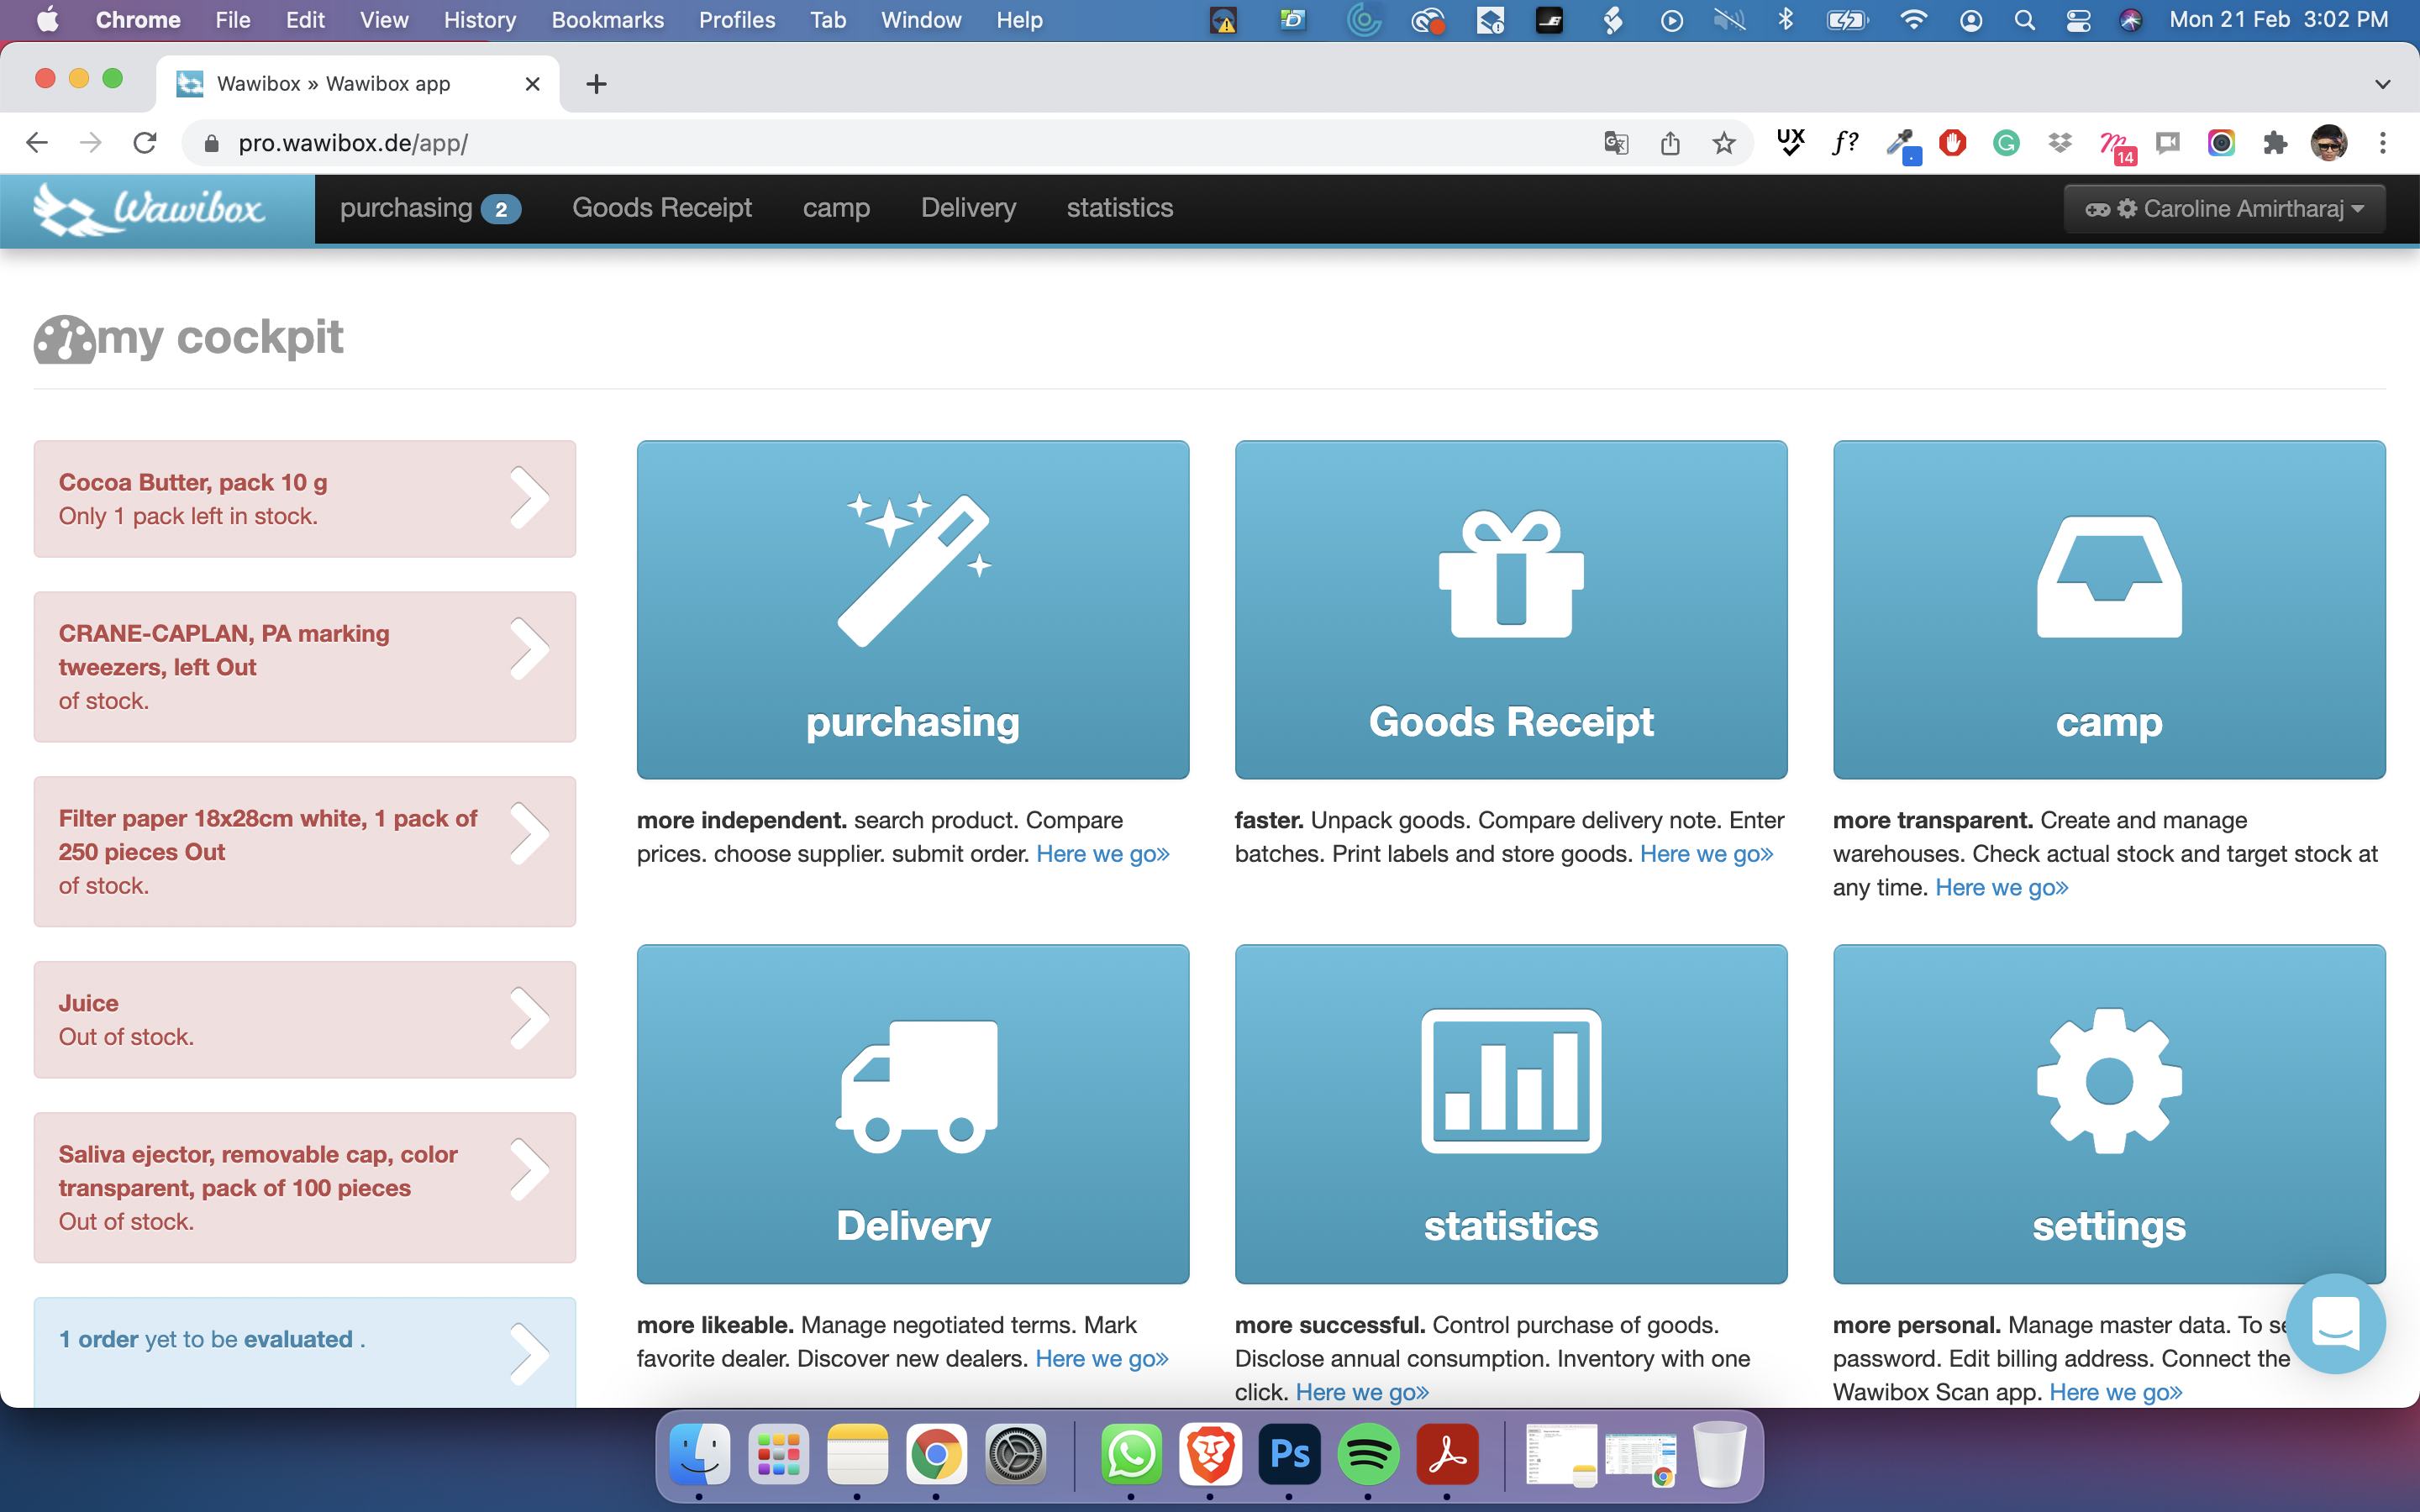Expand the Caroline Amirtharaj user dropdown
Viewport: 2420px width, 1512px height.
pos(2225,208)
